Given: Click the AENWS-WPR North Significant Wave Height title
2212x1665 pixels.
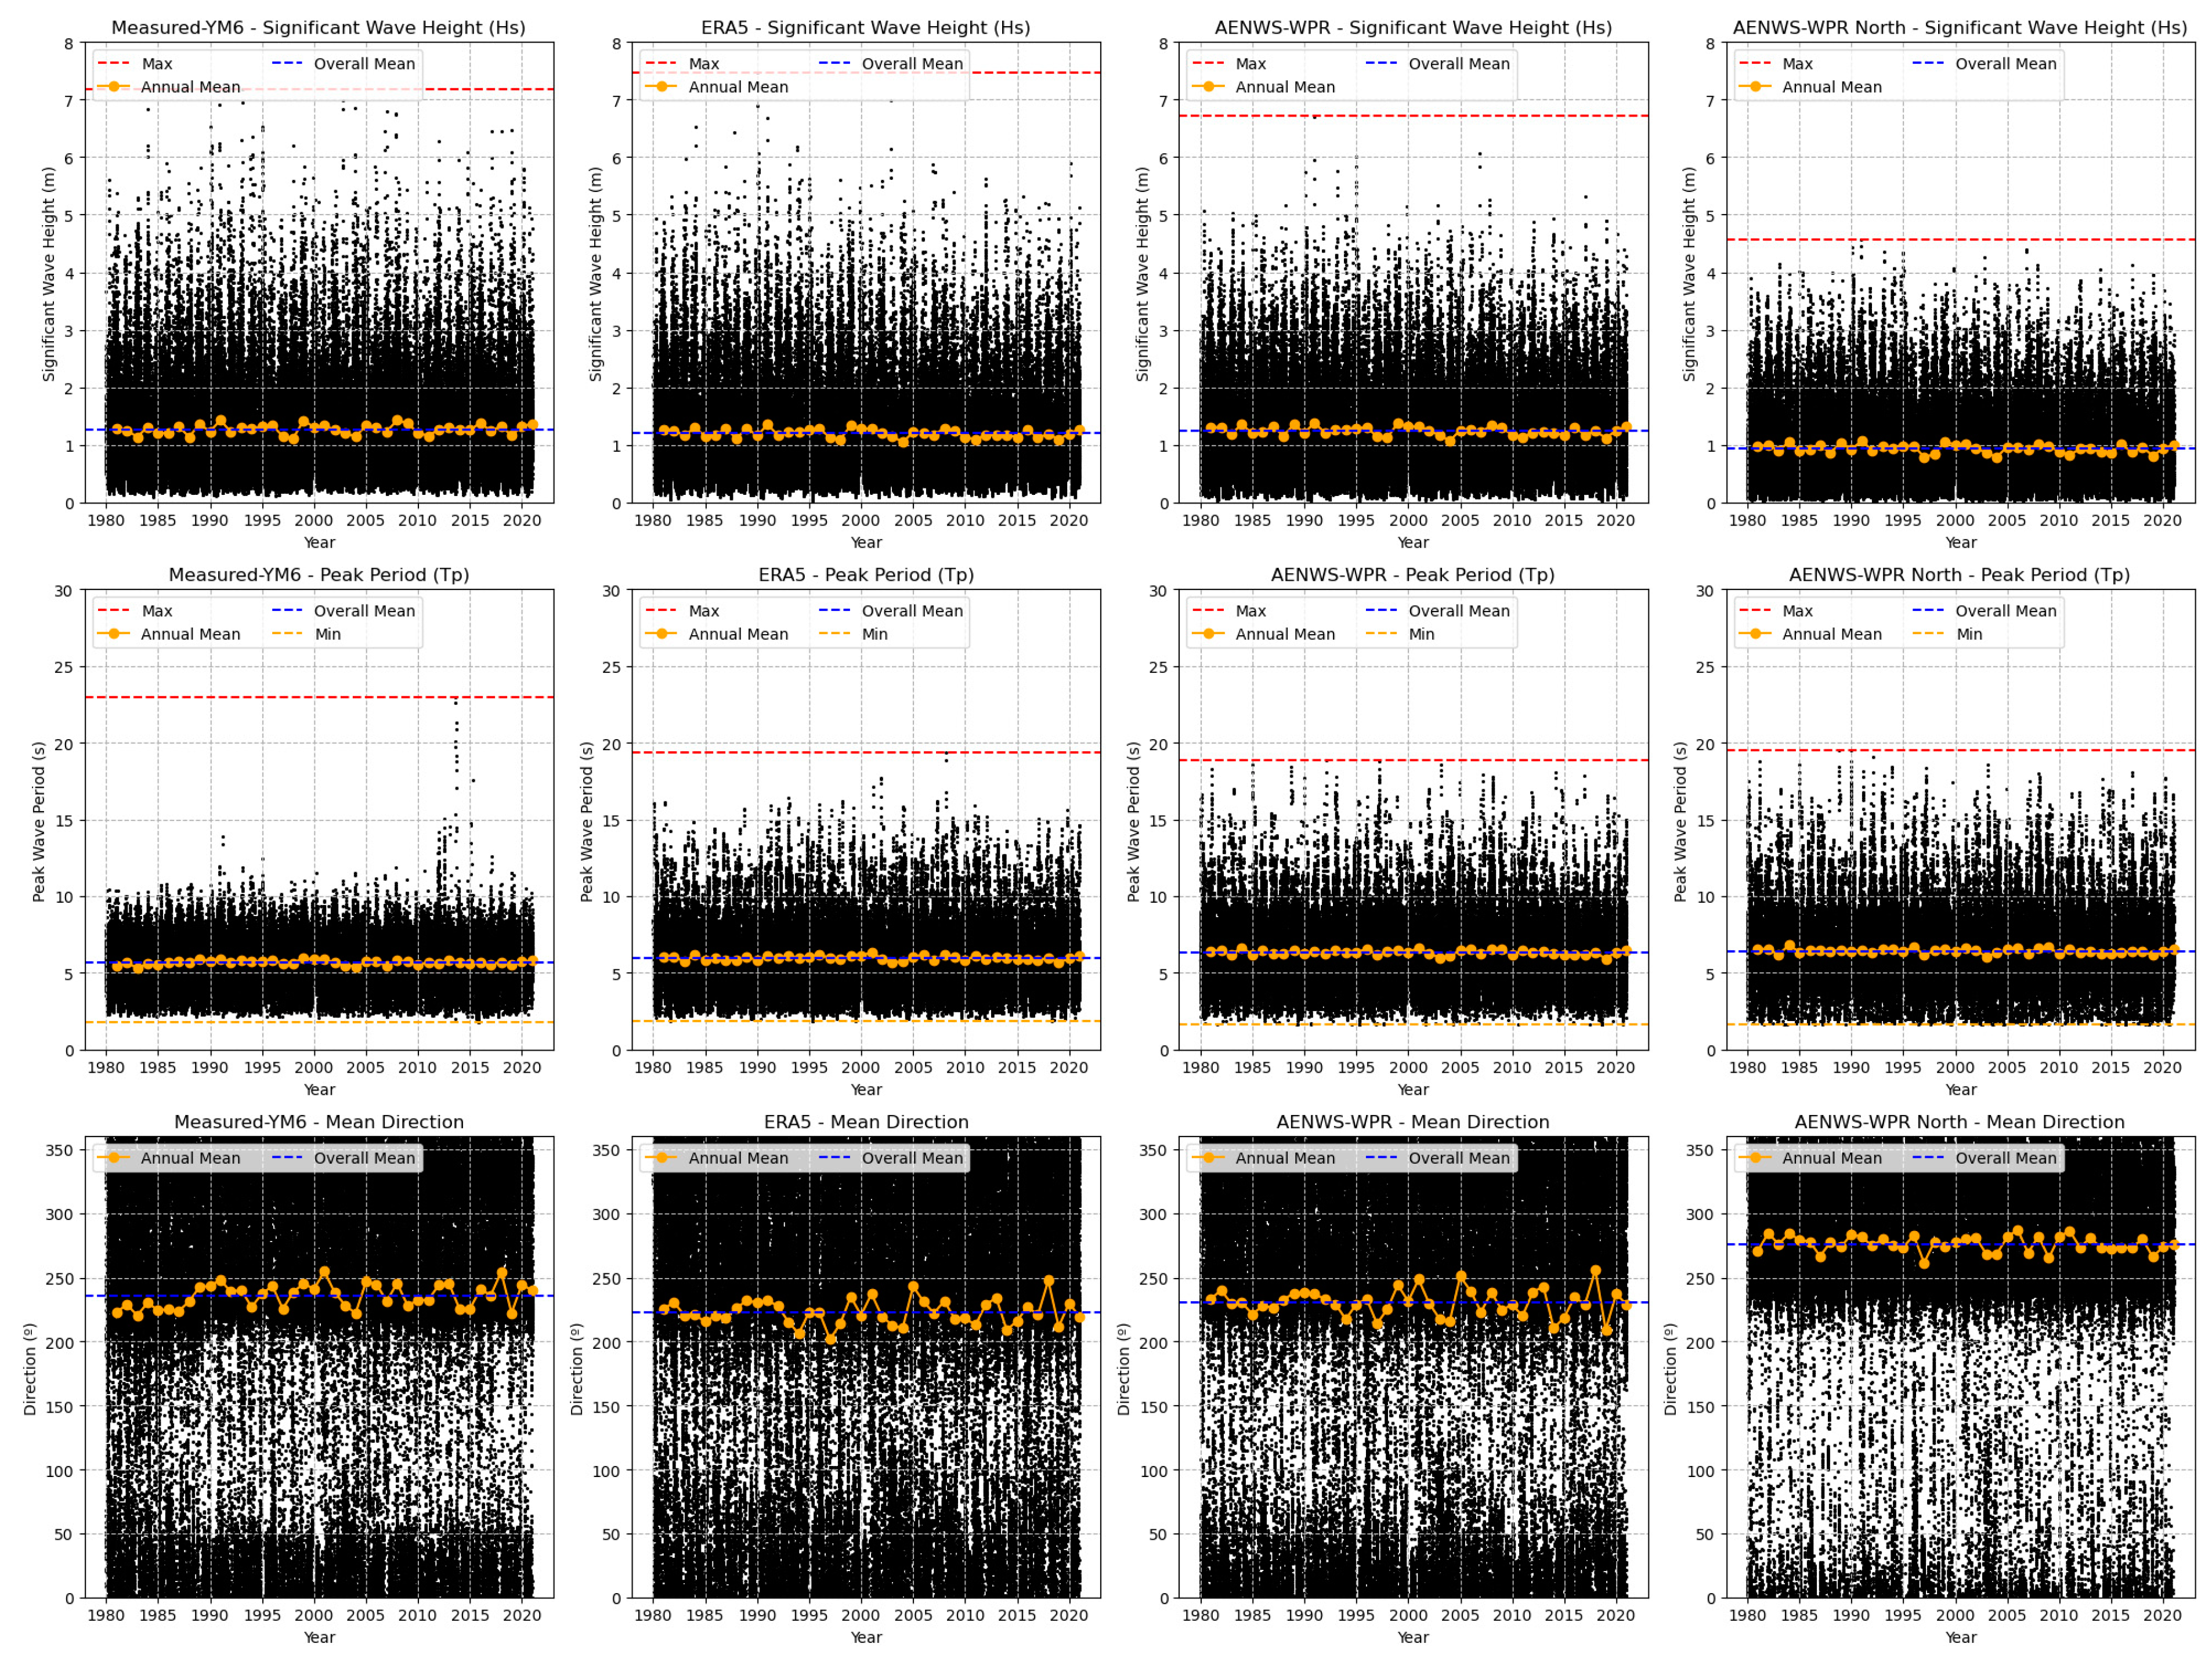Looking at the screenshot, I should 1959,28.
